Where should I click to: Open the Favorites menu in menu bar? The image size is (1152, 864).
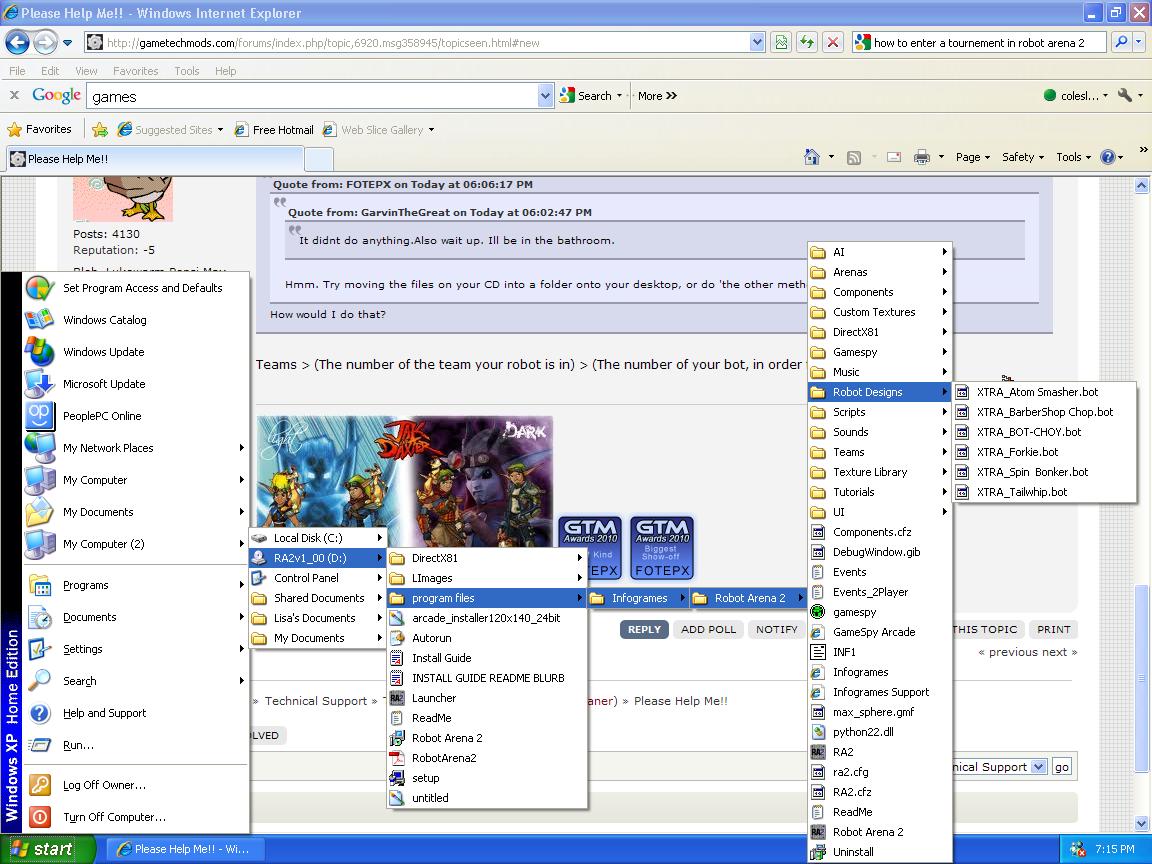coord(135,71)
